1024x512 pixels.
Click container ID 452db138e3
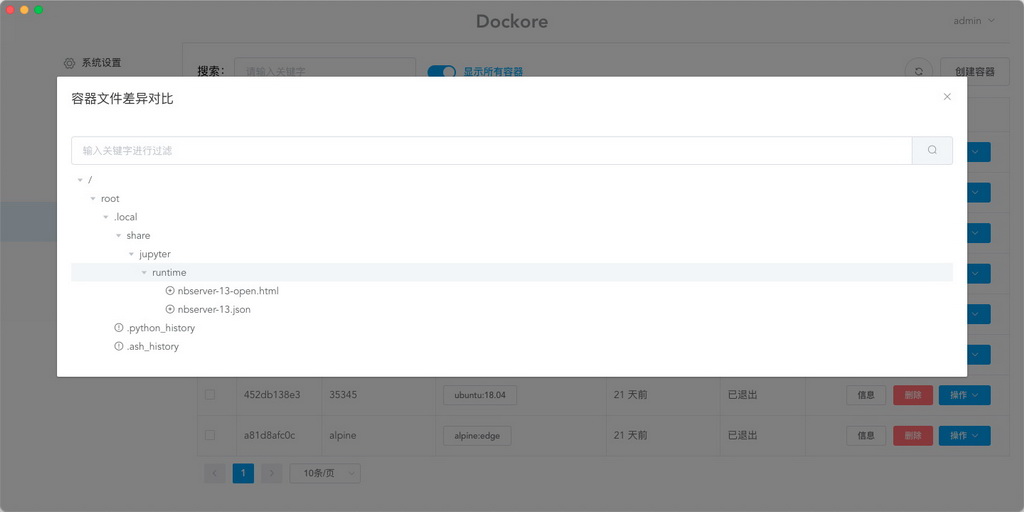(x=272, y=395)
